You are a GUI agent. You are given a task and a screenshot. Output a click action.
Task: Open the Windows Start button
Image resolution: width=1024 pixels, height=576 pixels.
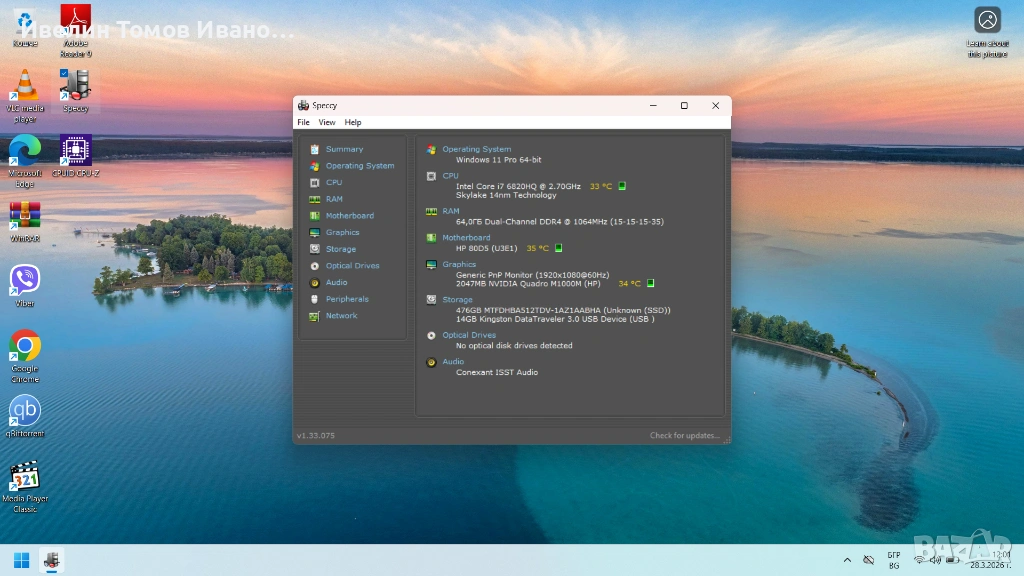tap(21, 559)
